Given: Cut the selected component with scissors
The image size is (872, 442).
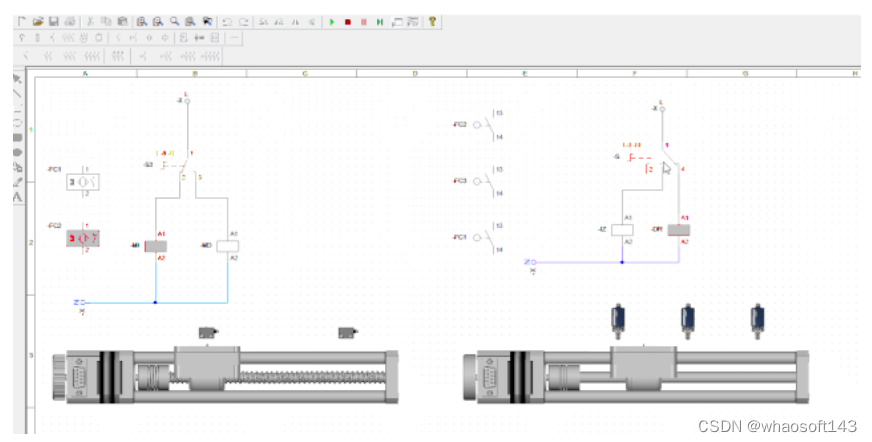Looking at the screenshot, I should tap(90, 22).
